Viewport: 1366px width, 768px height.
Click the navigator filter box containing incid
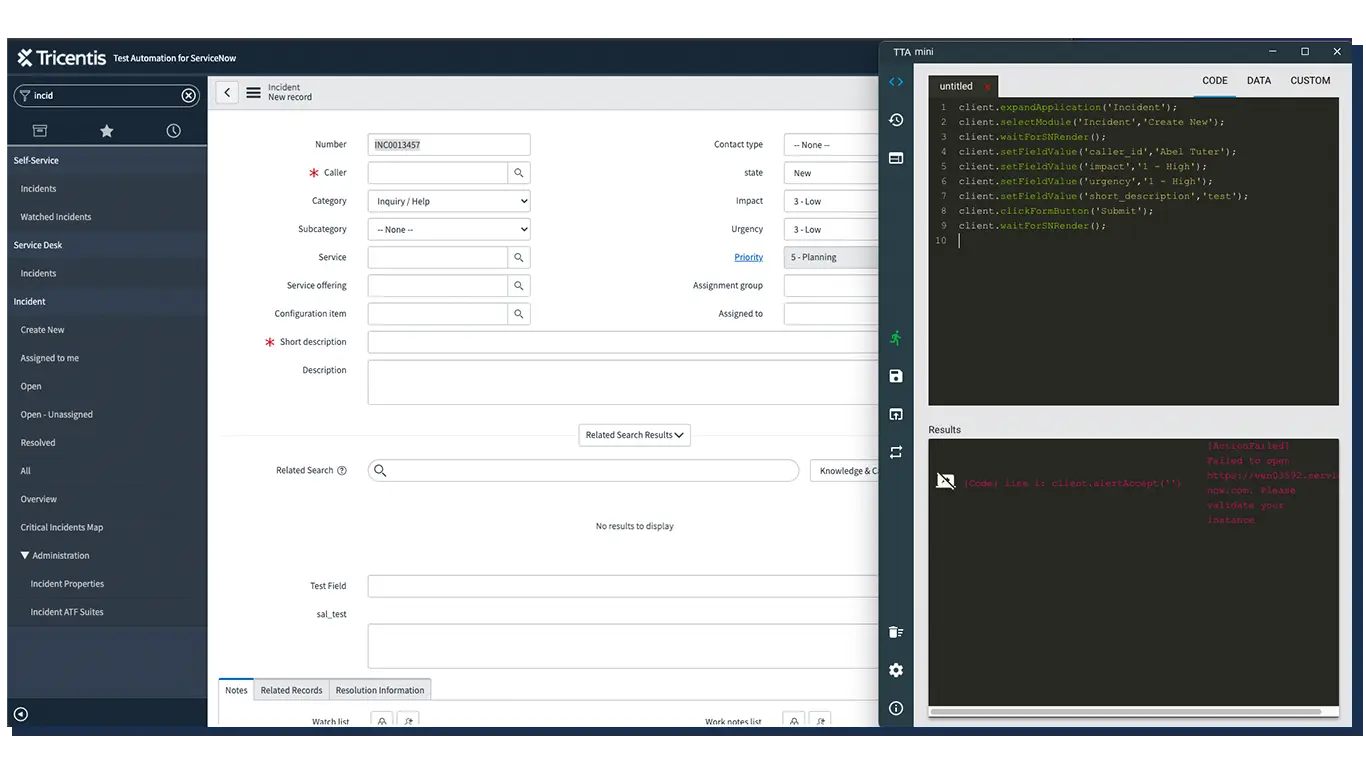coord(106,95)
